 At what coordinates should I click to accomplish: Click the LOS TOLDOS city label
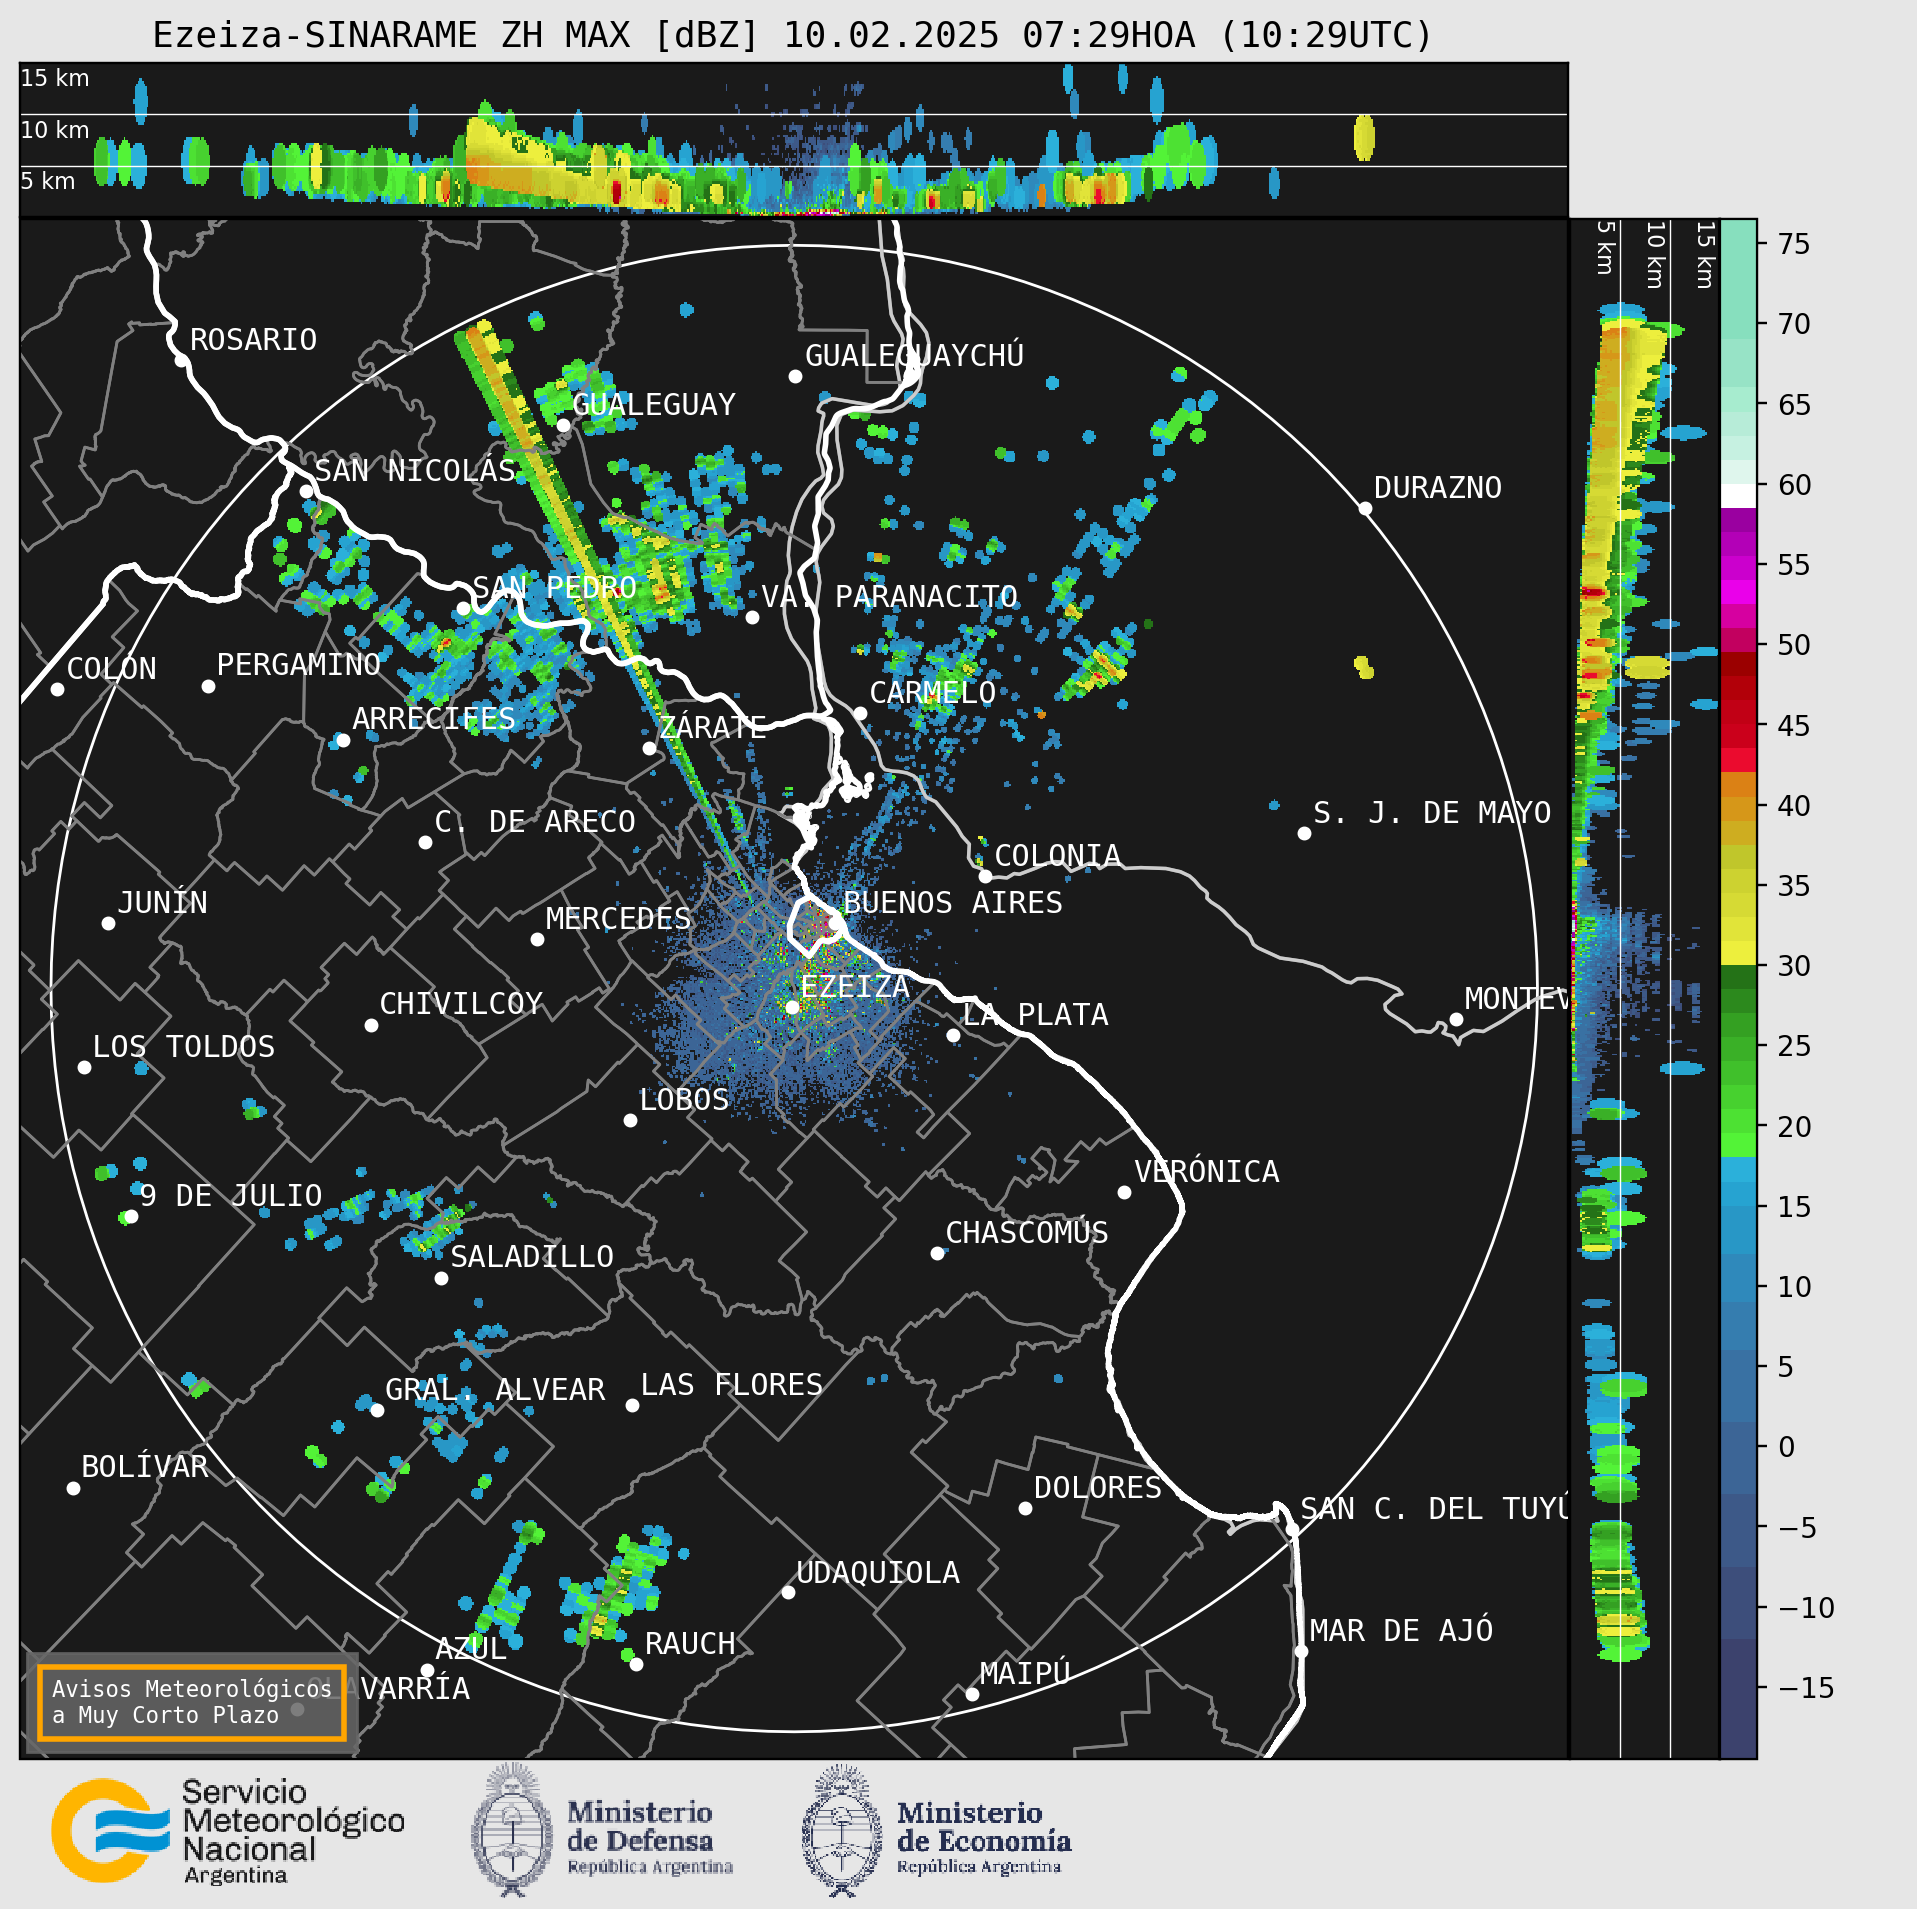tap(183, 1047)
